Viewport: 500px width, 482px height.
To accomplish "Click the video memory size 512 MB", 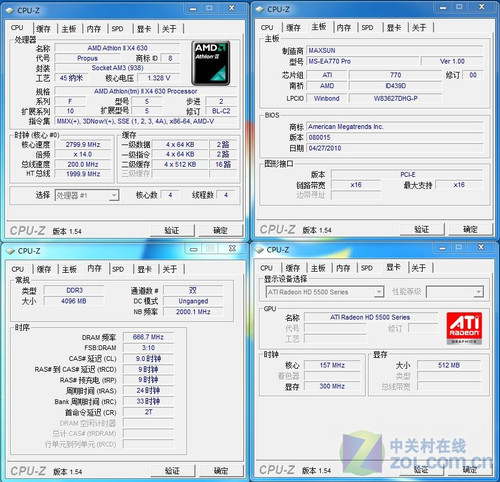I will 449,365.
